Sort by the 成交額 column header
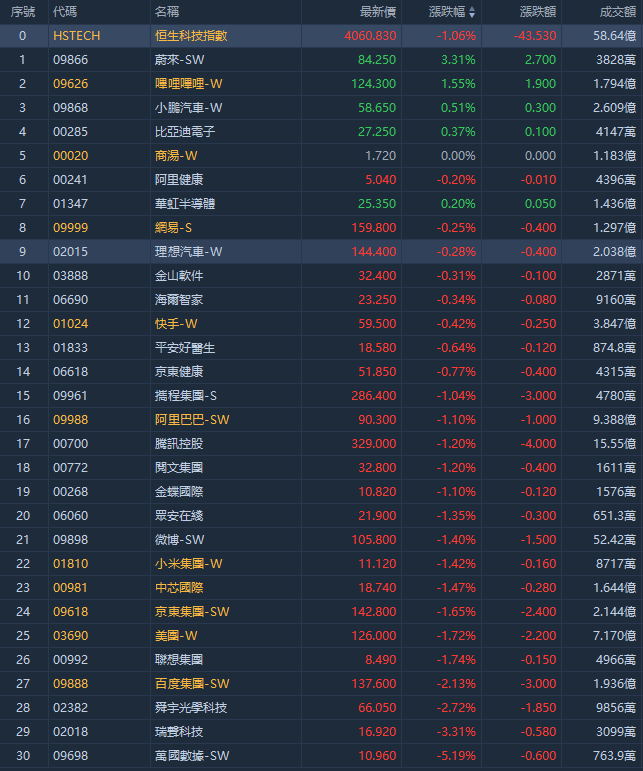643x771 pixels. [618, 12]
